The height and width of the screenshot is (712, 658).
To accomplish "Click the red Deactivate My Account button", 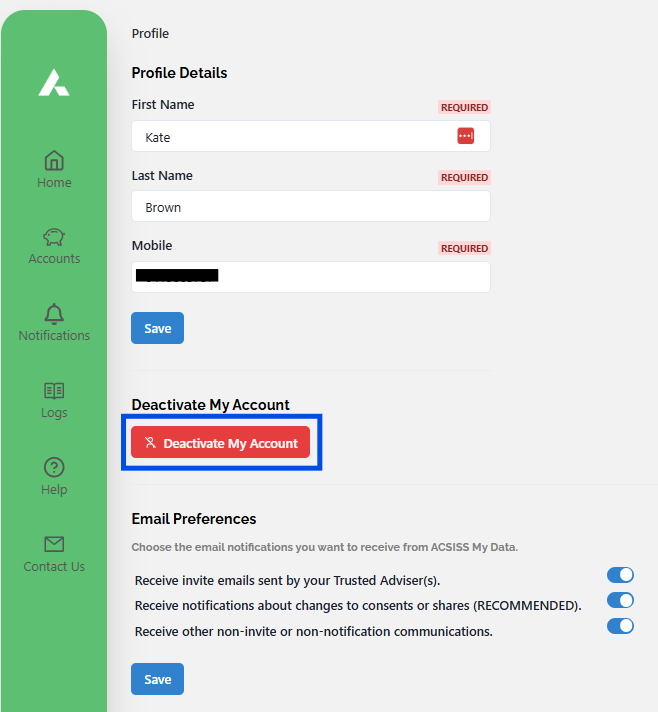I will coord(221,443).
